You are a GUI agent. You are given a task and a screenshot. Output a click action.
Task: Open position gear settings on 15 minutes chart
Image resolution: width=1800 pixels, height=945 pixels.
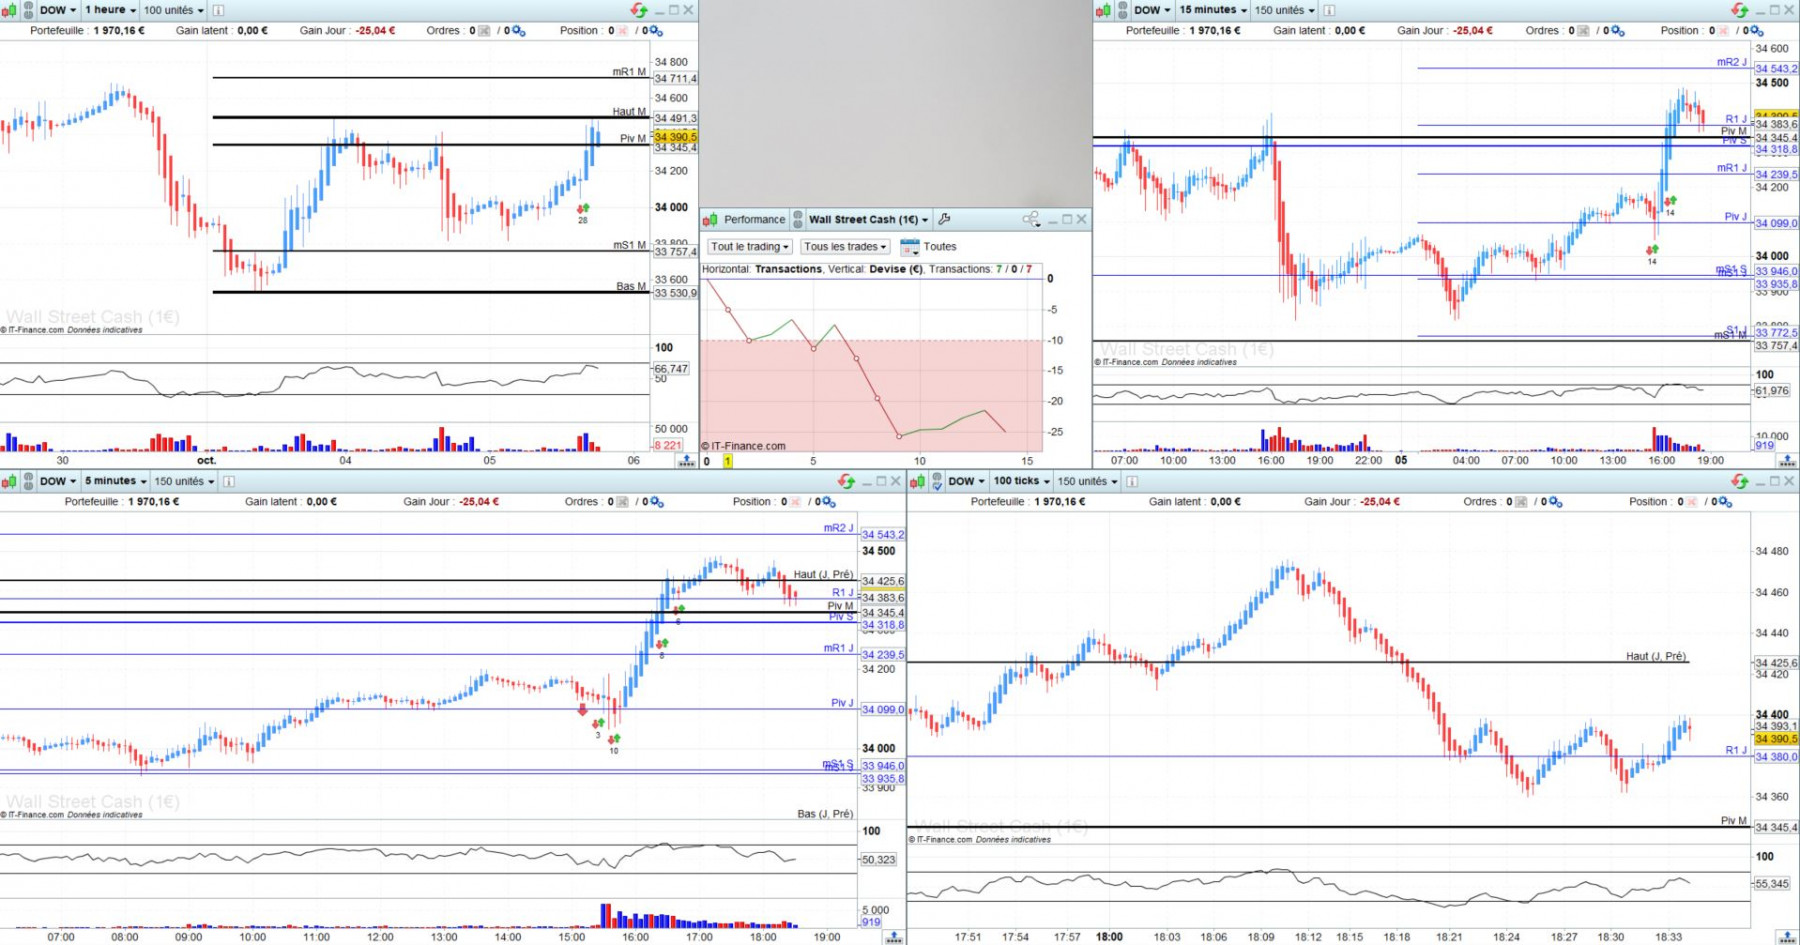click(1756, 31)
